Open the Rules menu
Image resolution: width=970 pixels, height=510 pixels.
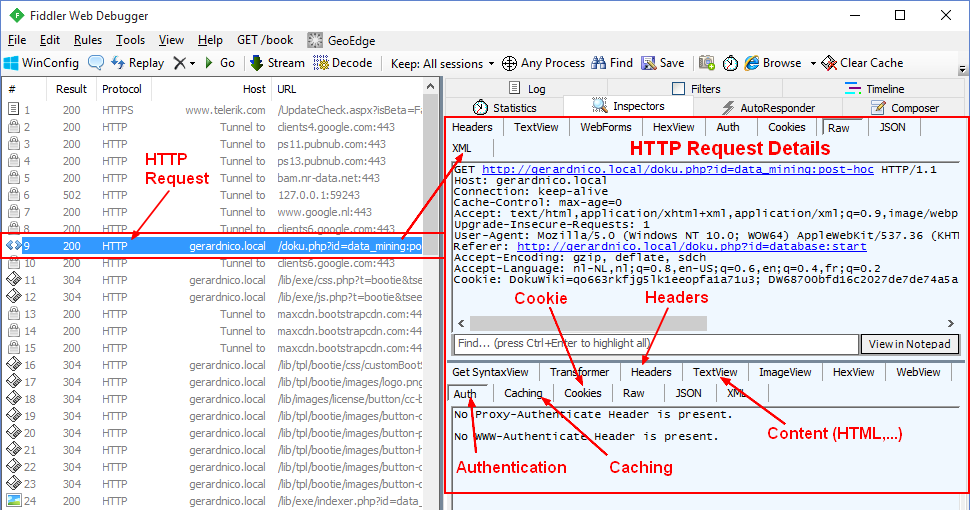pyautogui.click(x=88, y=40)
